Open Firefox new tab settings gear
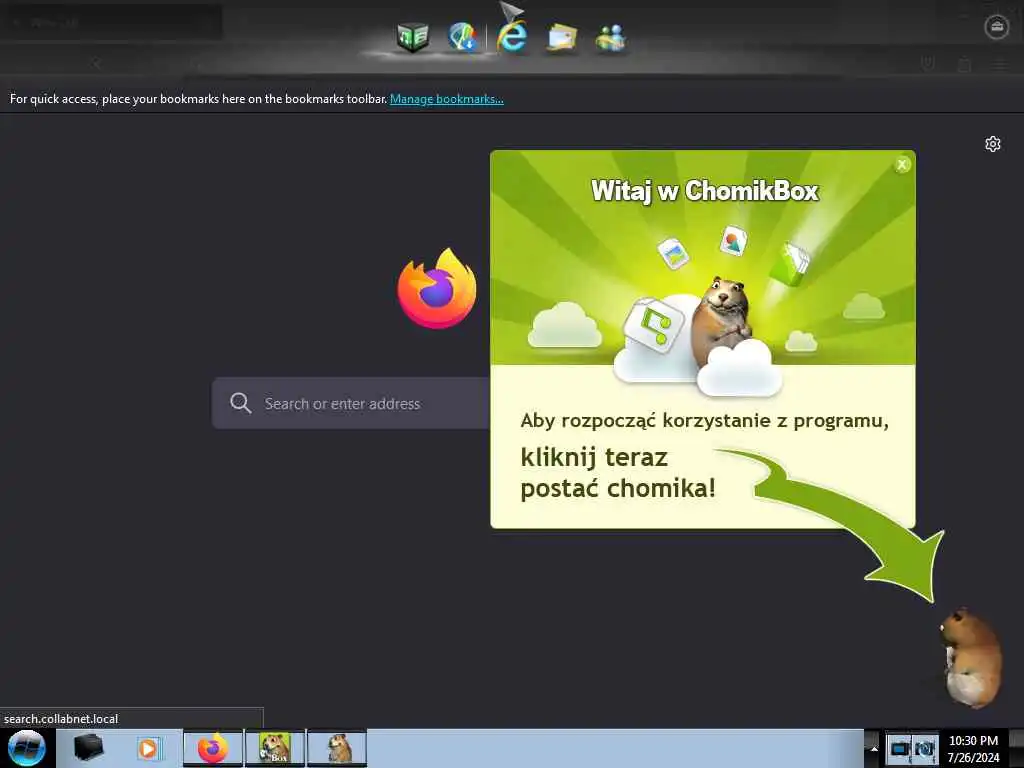The image size is (1024, 768). pyautogui.click(x=993, y=144)
